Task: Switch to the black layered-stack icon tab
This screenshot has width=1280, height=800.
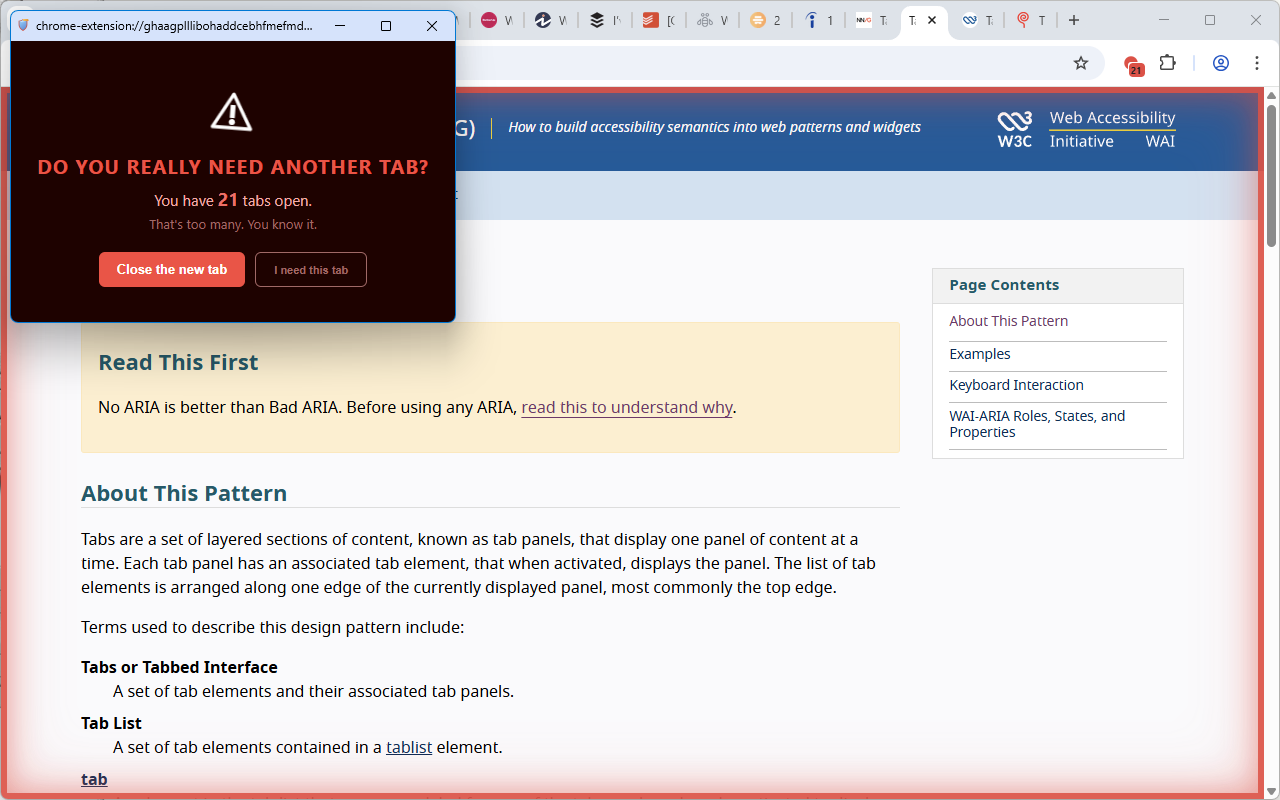Action: point(604,20)
